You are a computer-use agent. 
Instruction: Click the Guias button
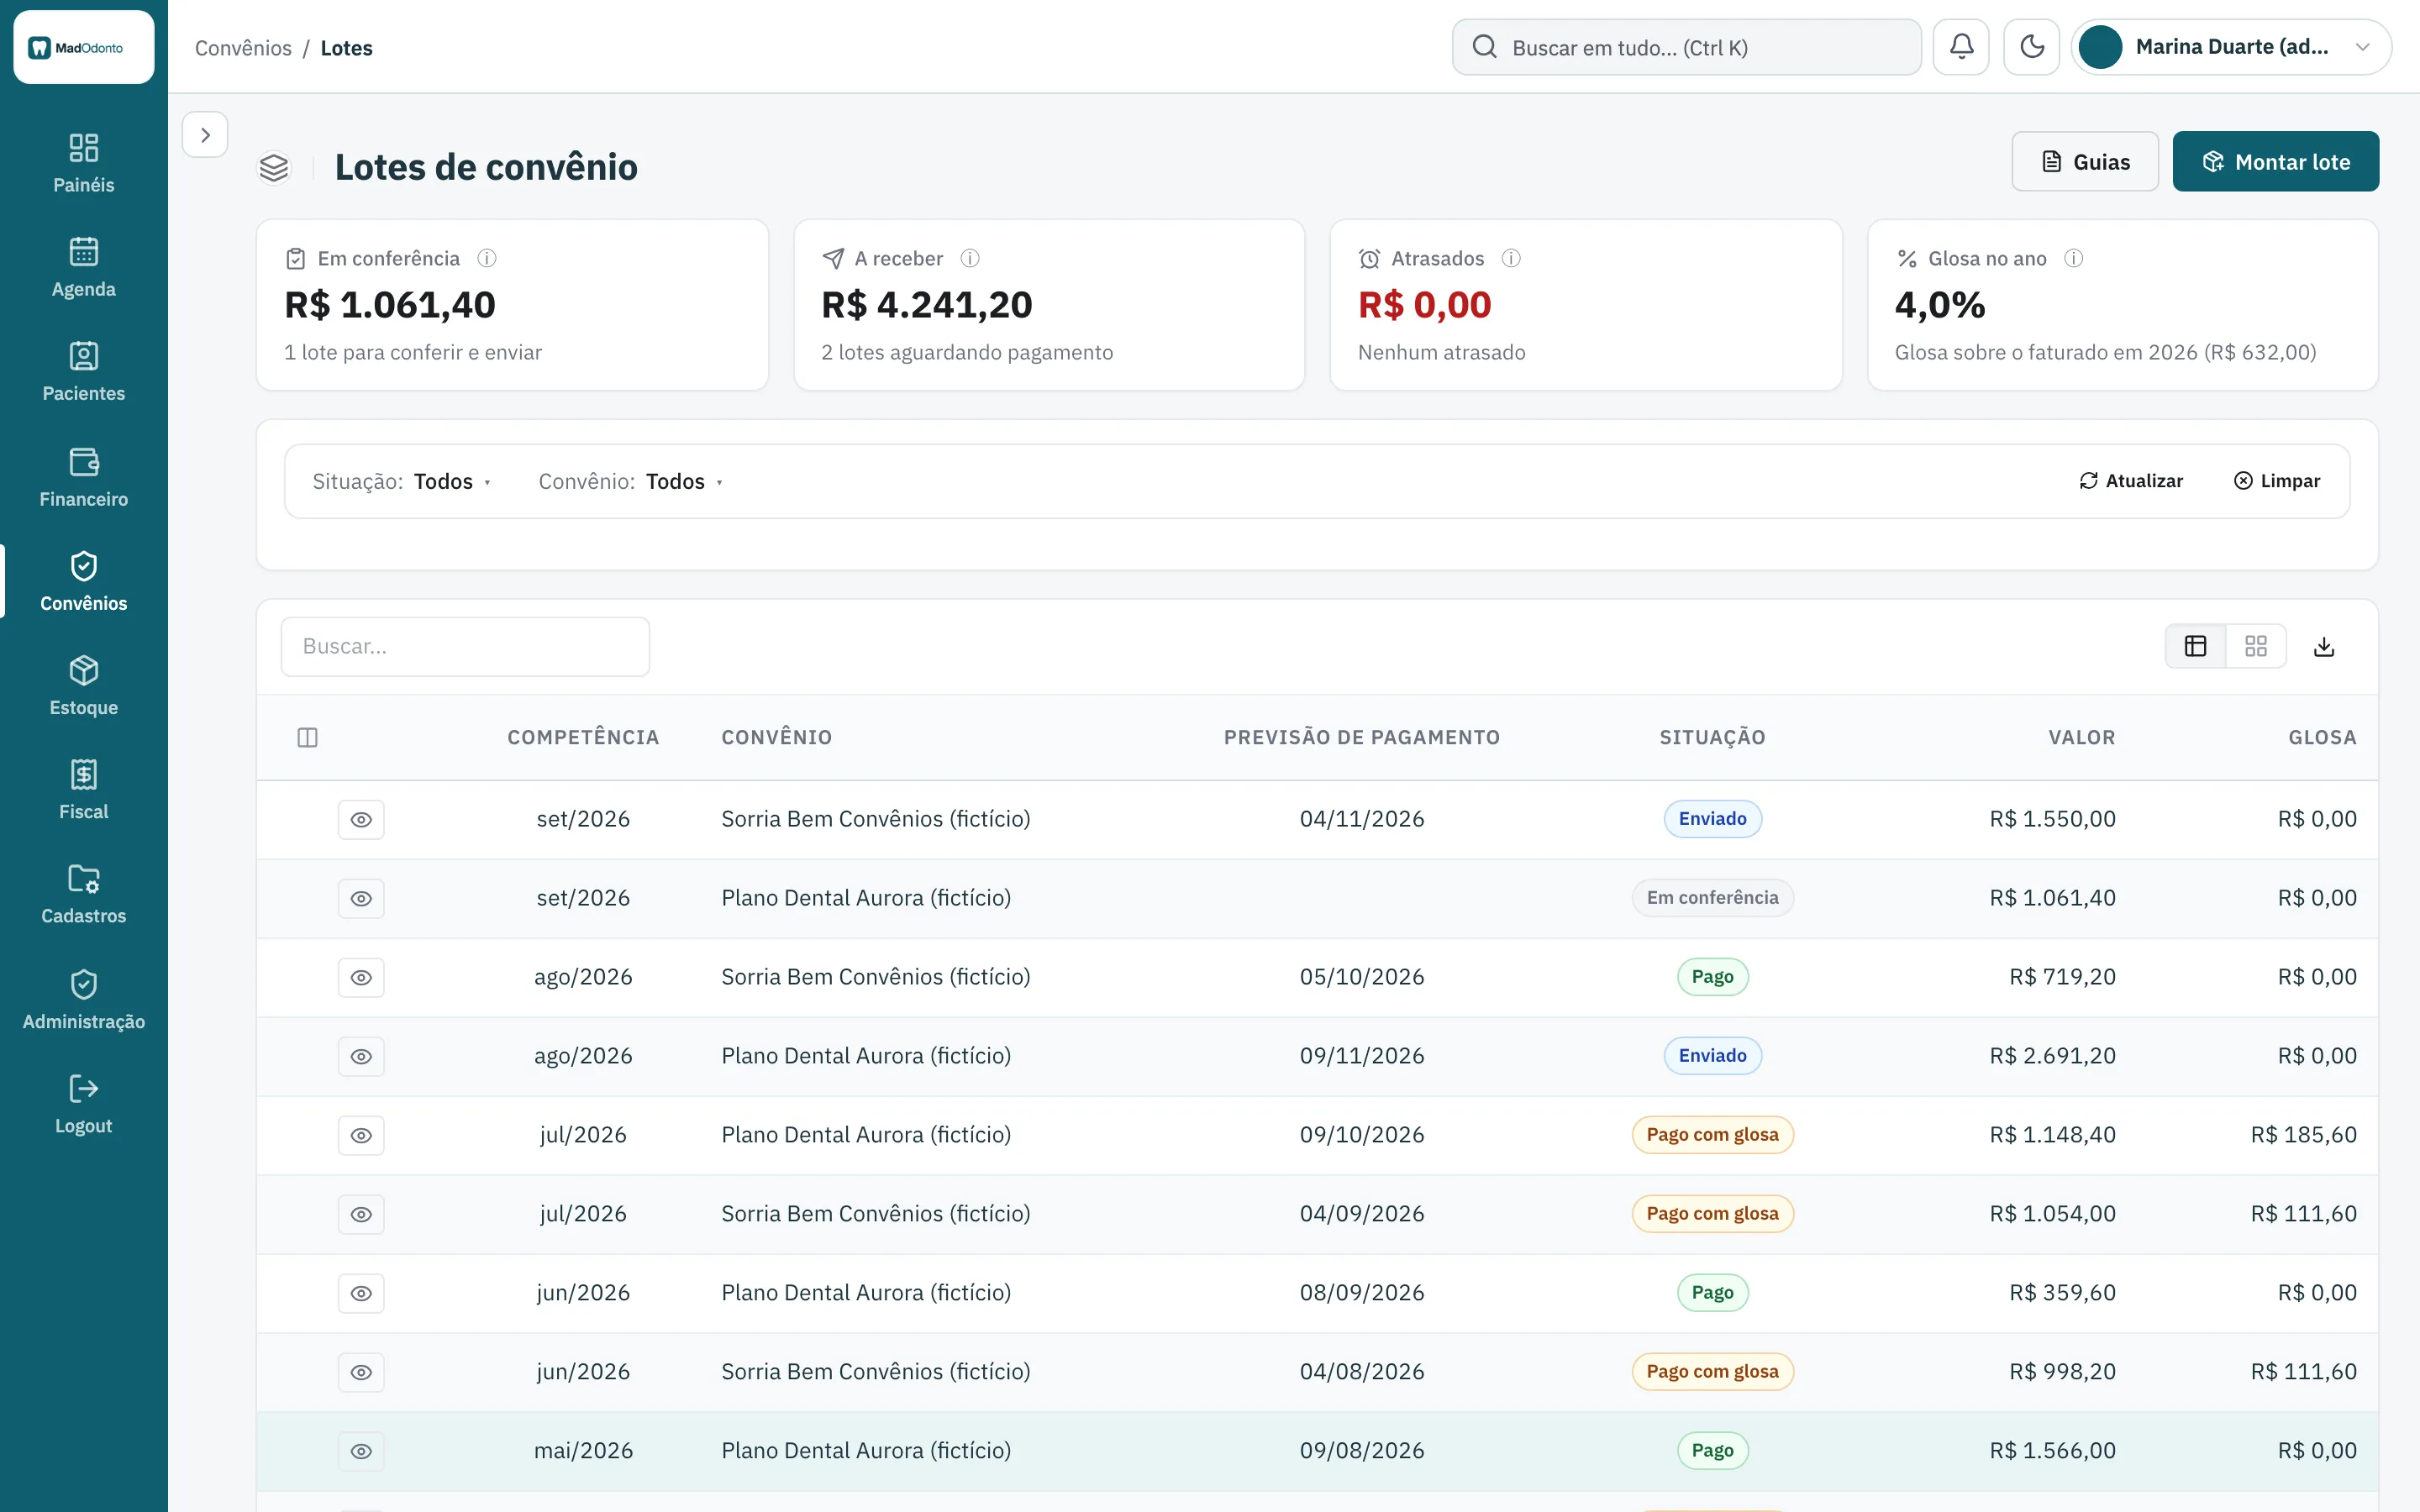2085,162
